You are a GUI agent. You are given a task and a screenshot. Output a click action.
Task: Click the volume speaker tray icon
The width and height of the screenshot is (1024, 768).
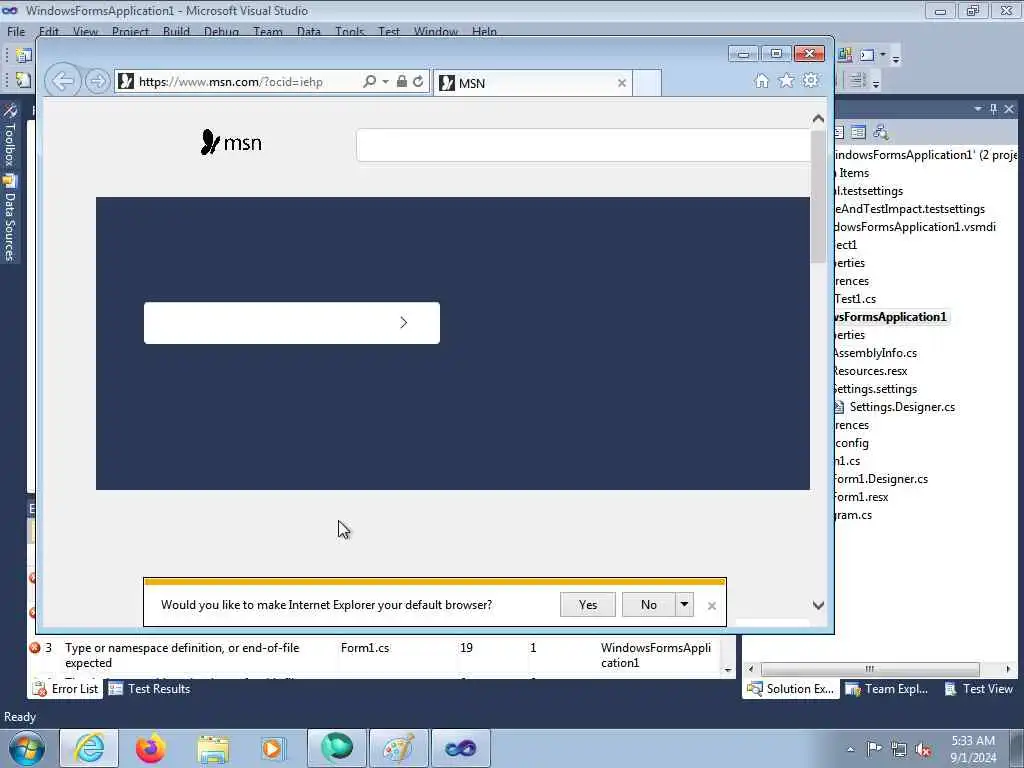pos(923,749)
